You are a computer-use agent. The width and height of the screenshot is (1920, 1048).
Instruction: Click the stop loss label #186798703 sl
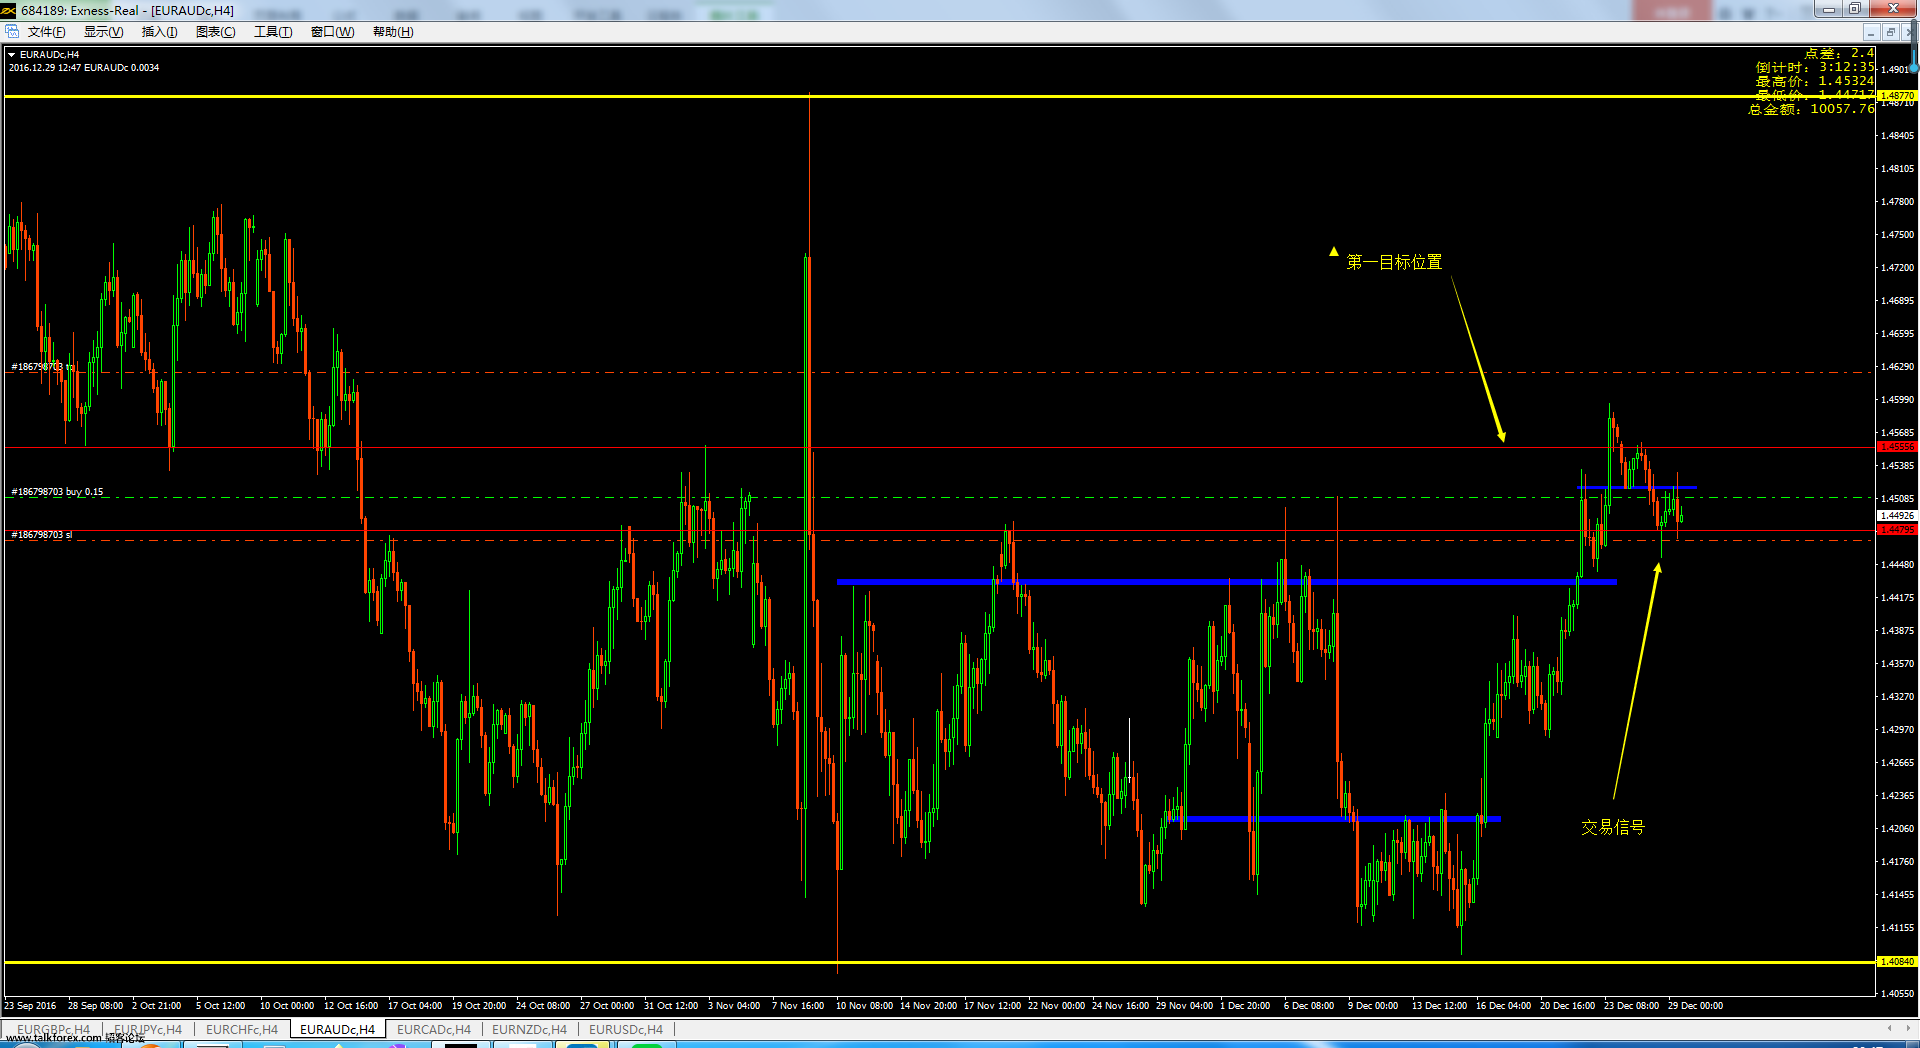coord(42,535)
